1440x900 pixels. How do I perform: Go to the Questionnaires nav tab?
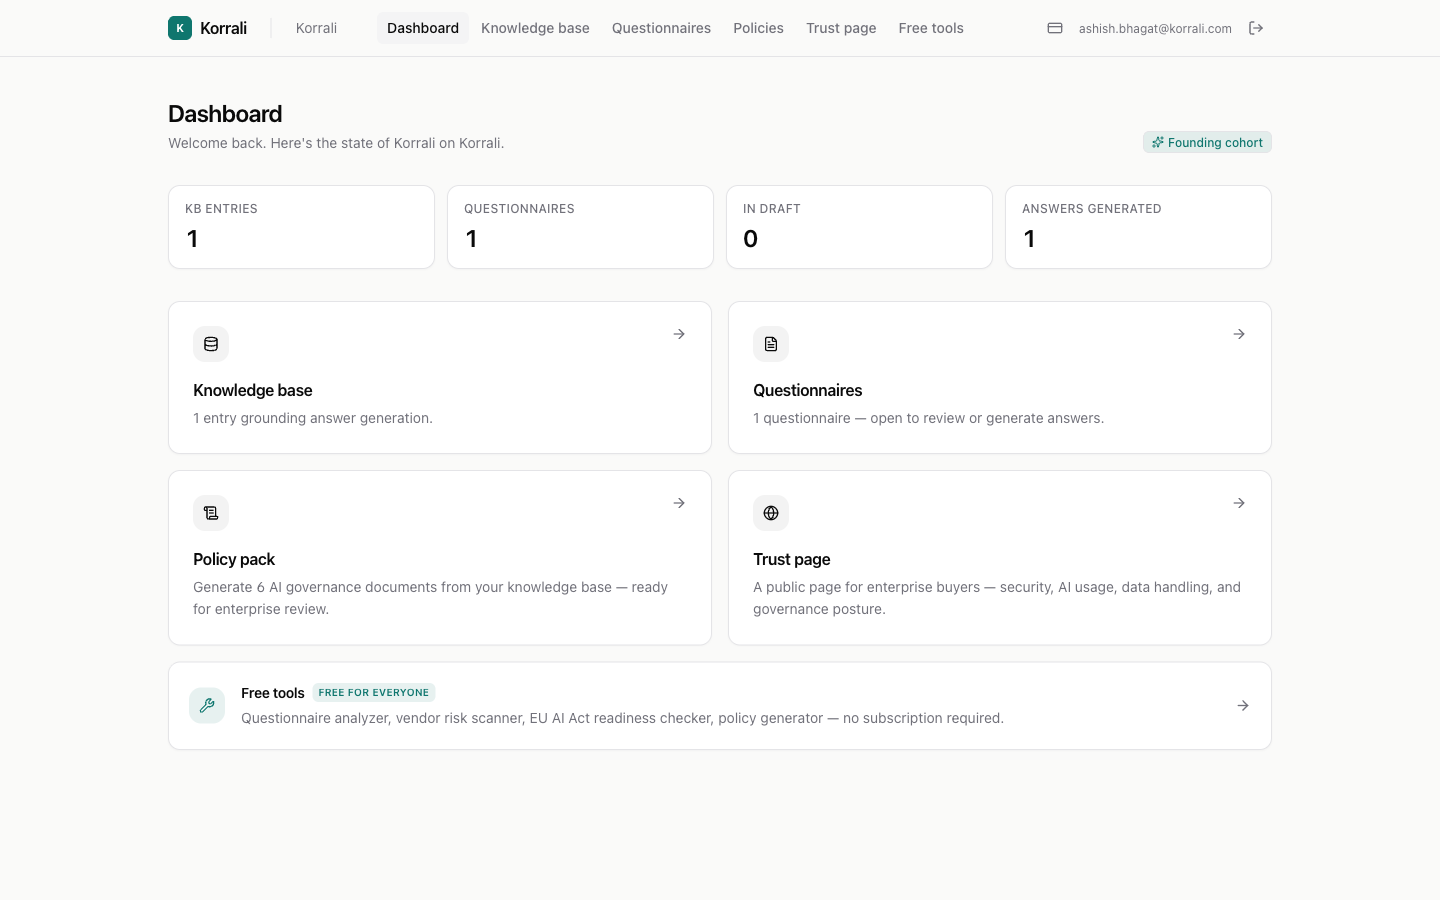coord(661,28)
